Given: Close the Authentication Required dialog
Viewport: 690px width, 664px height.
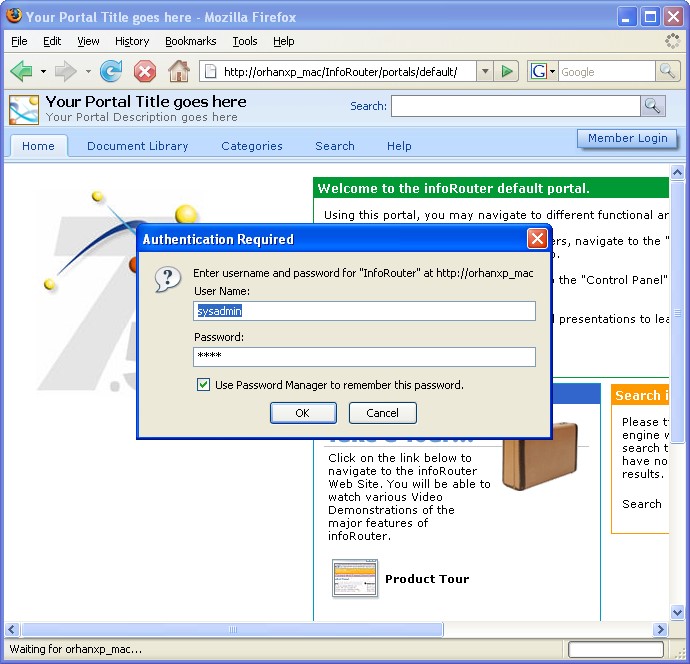Looking at the screenshot, I should coord(537,239).
